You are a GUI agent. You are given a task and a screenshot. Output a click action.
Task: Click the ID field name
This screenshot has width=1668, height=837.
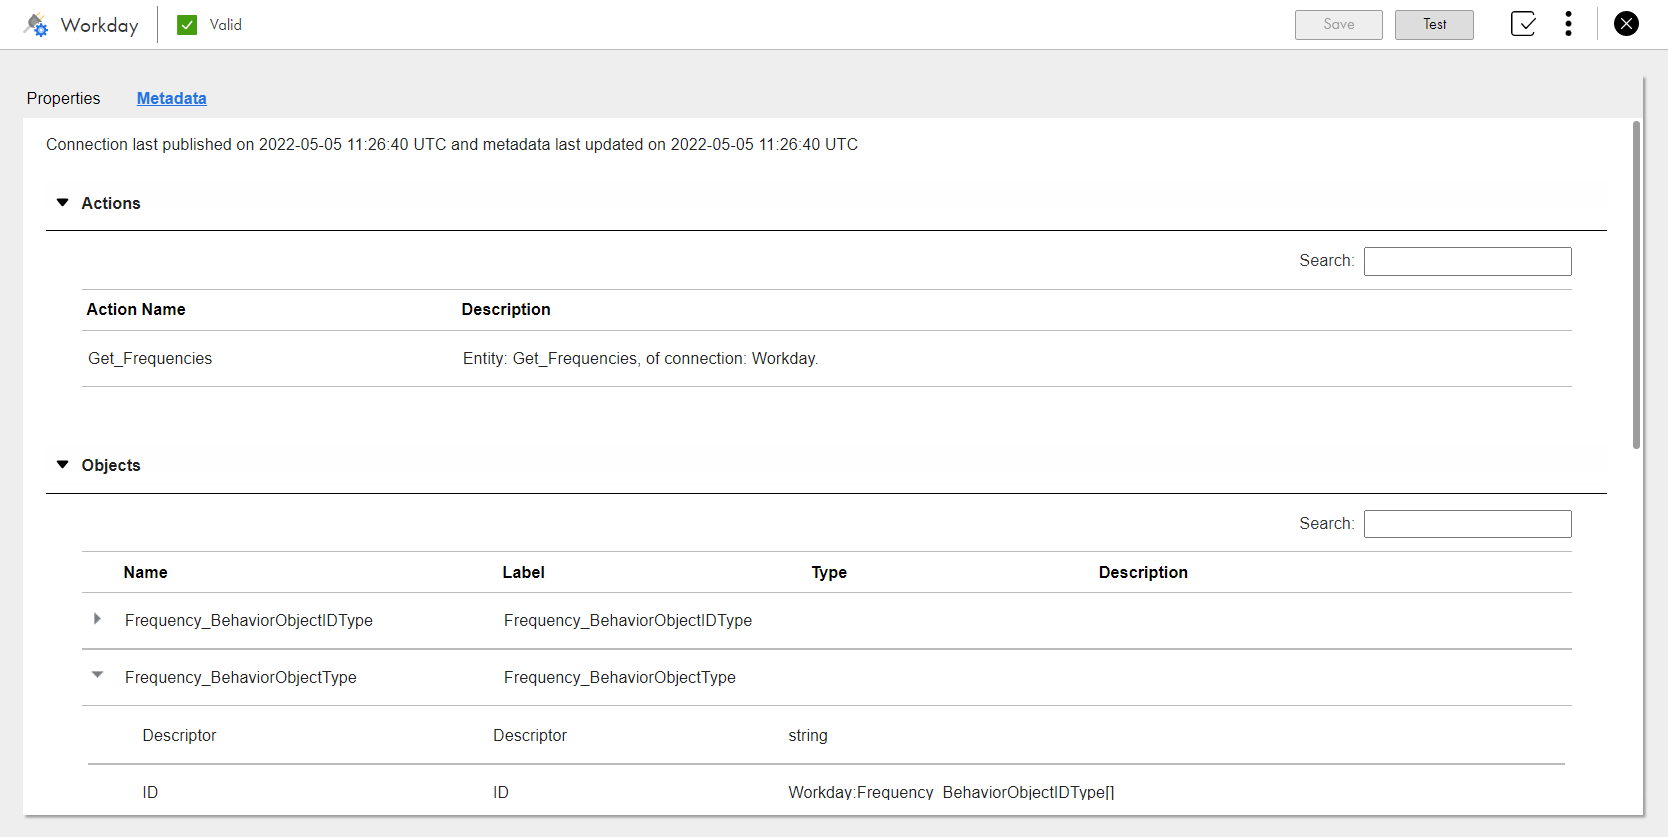[x=150, y=793]
